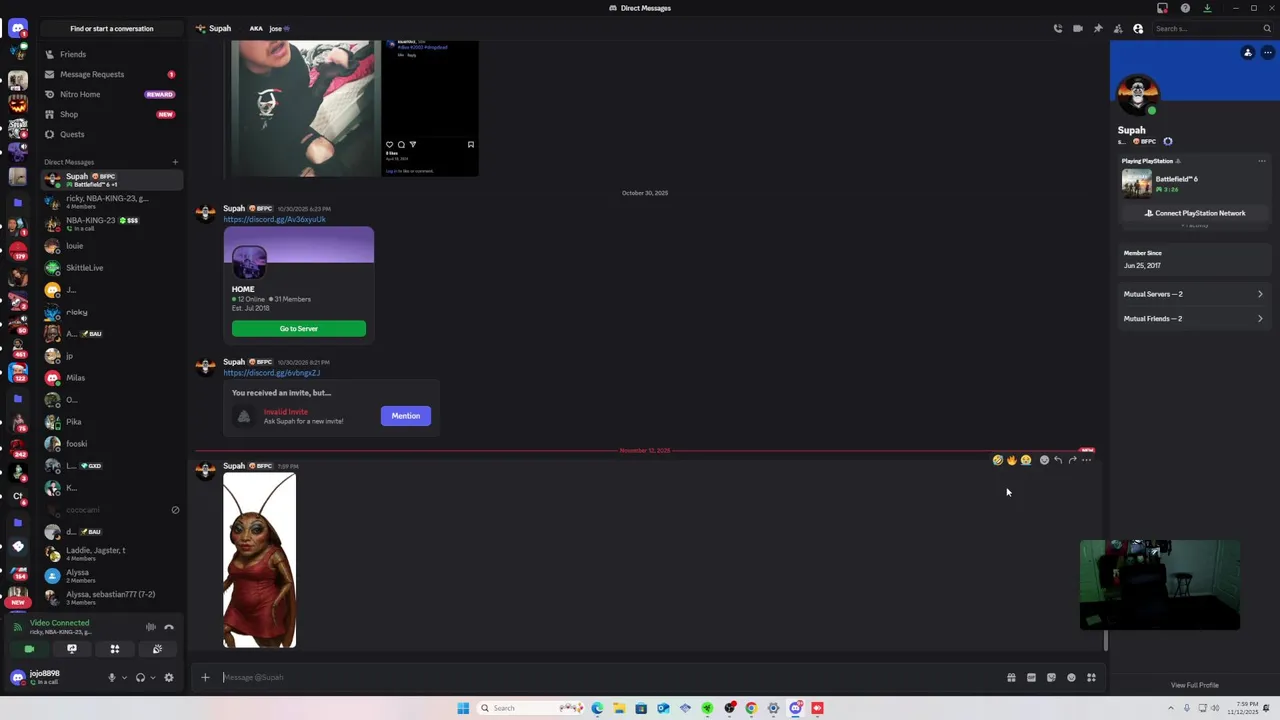The image size is (1280, 720).
Task: Open Discord help
Action: tap(1185, 8)
